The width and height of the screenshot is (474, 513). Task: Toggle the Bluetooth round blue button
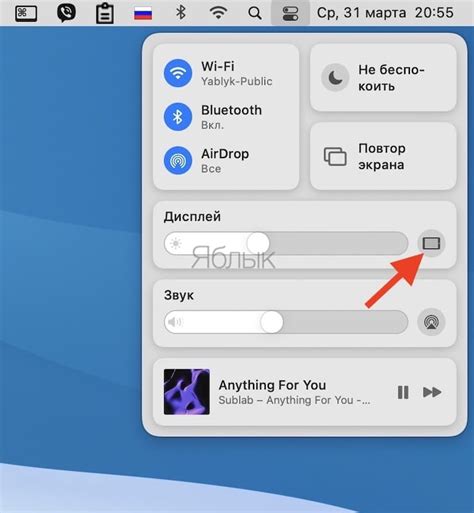click(178, 117)
